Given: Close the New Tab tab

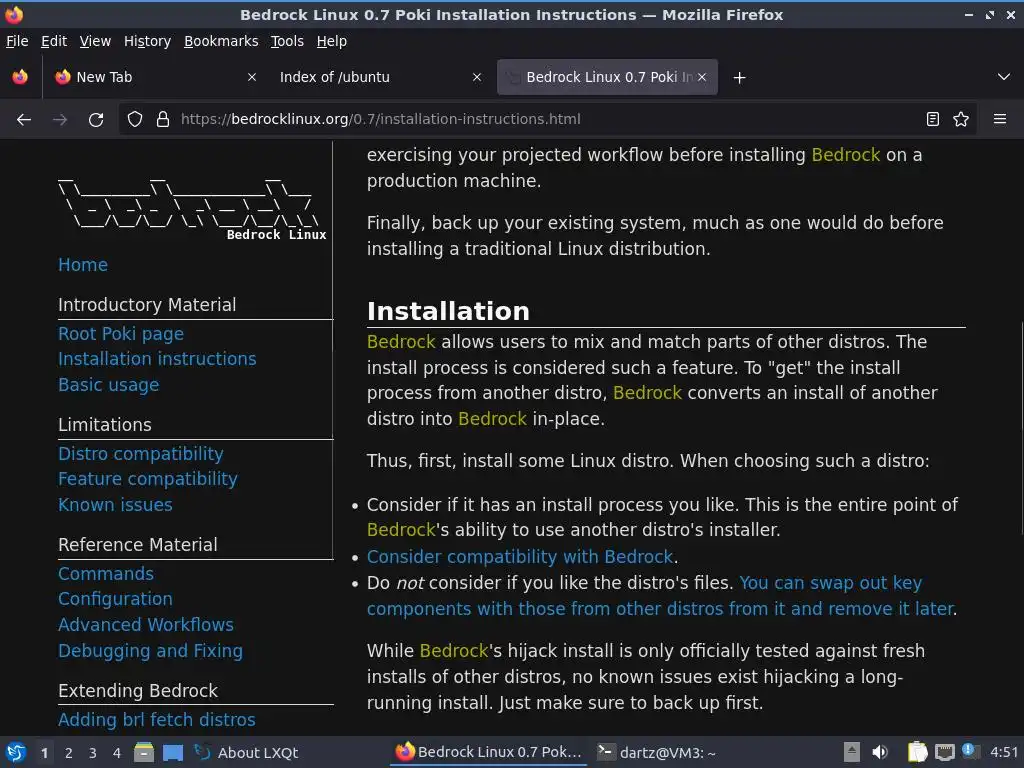Looking at the screenshot, I should point(251,77).
